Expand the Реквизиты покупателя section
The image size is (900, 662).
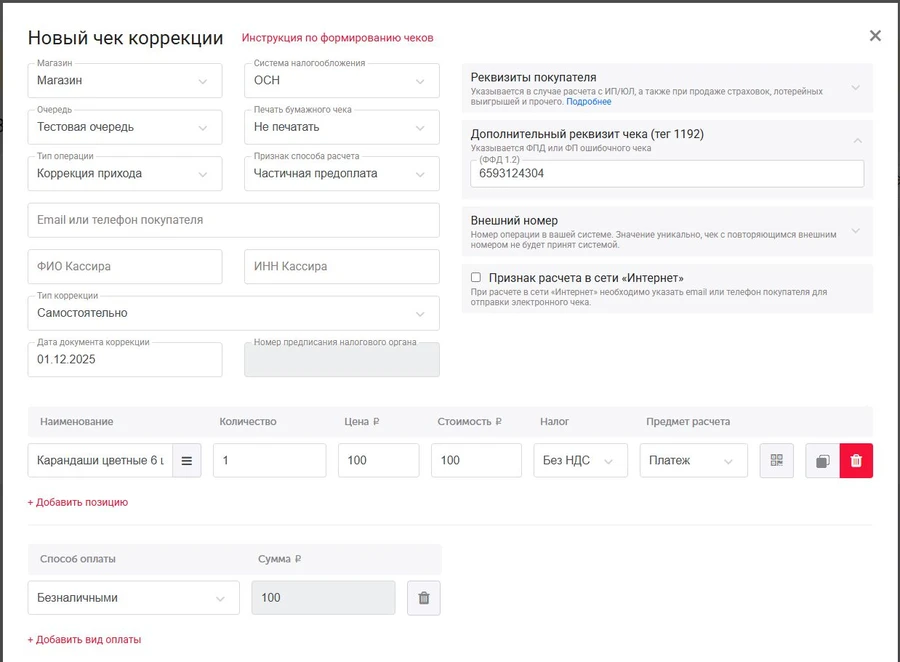(x=855, y=87)
